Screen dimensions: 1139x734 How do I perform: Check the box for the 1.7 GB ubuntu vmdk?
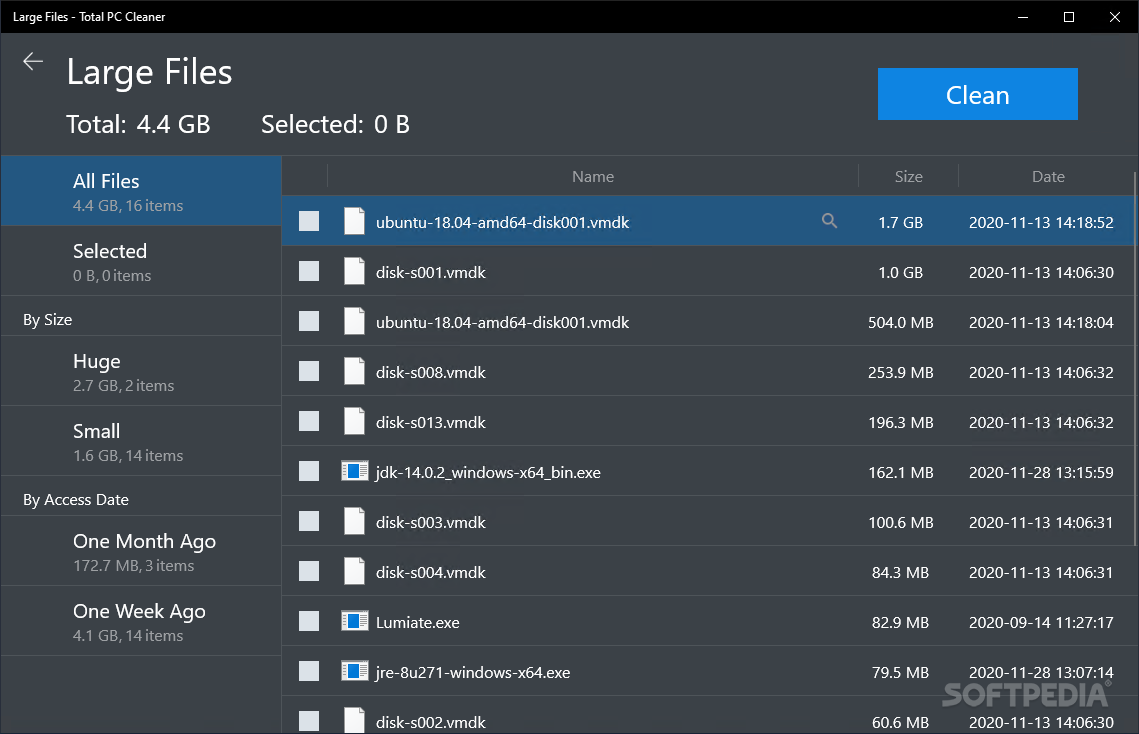click(309, 222)
